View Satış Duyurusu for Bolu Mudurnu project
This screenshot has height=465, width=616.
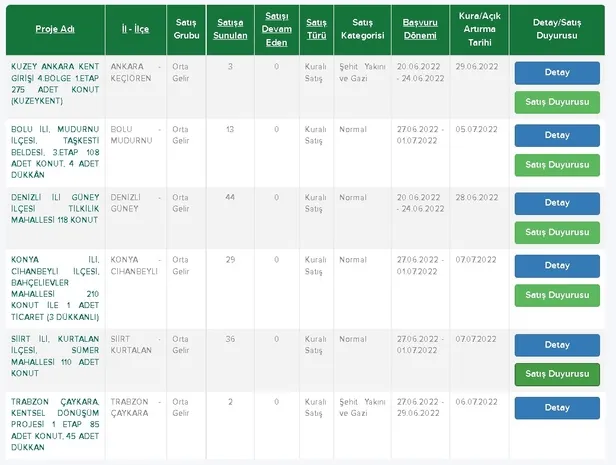[x=557, y=165]
